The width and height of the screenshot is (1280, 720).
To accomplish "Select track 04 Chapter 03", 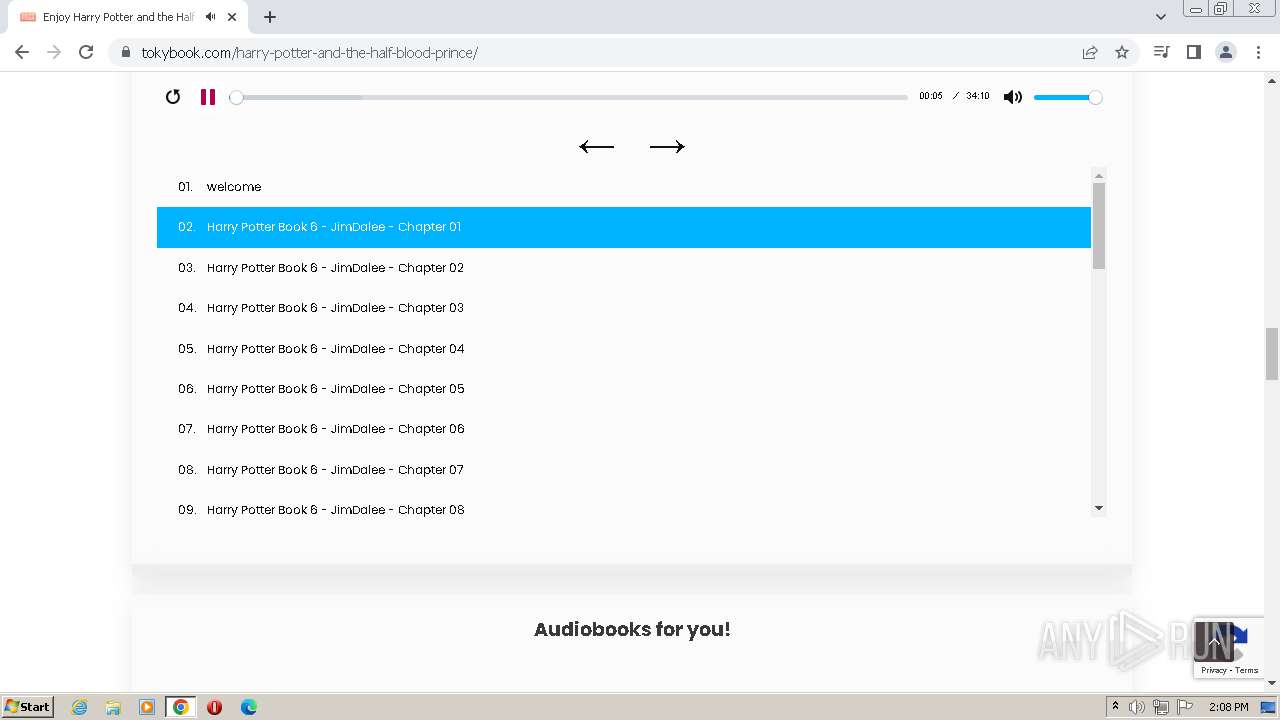I will (x=624, y=308).
